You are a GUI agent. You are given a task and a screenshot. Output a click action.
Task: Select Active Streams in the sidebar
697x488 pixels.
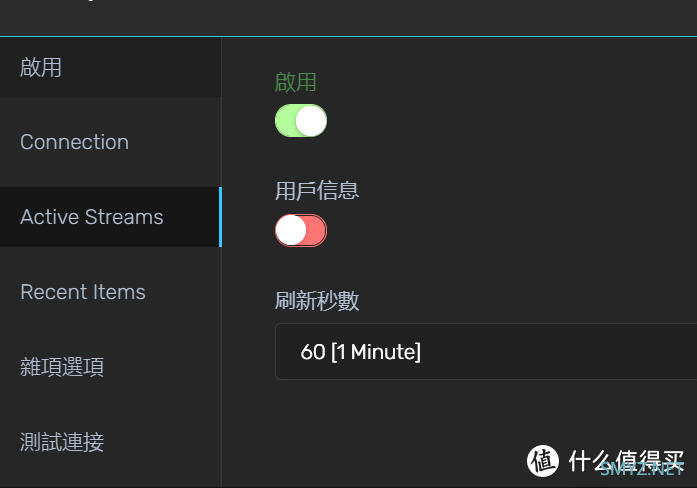click(x=110, y=217)
